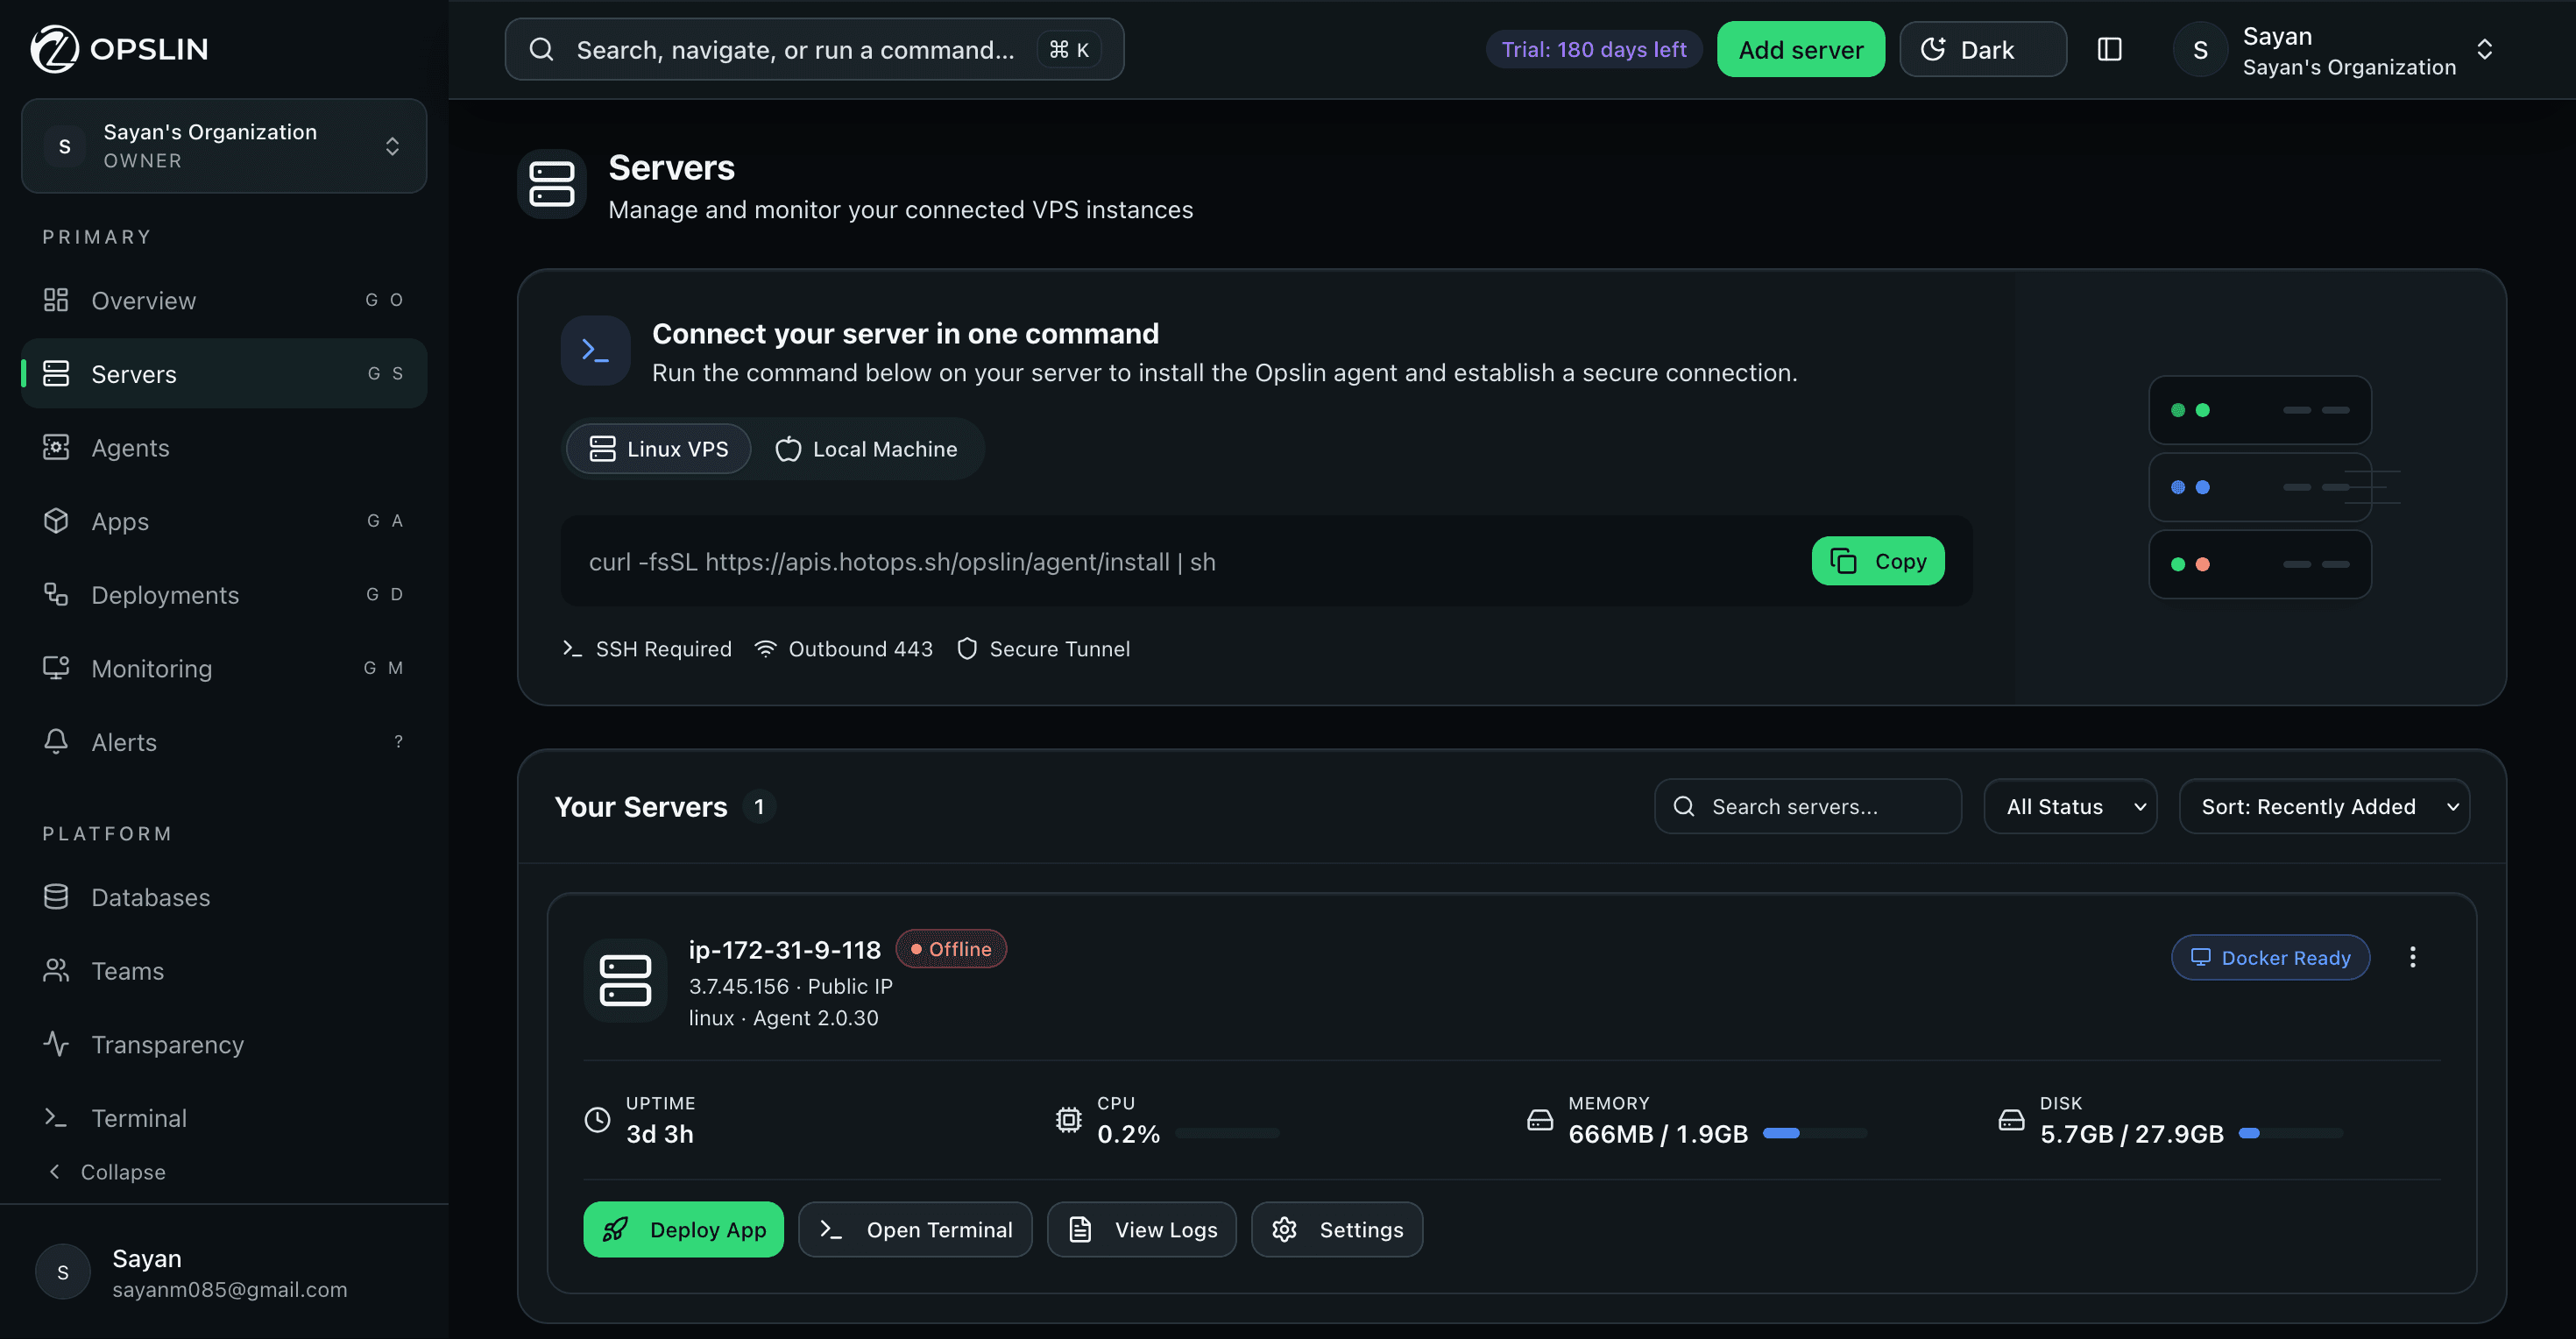Viewport: 2576px width, 1339px height.
Task: Open the All Status filter dropdown
Action: click(x=2071, y=806)
